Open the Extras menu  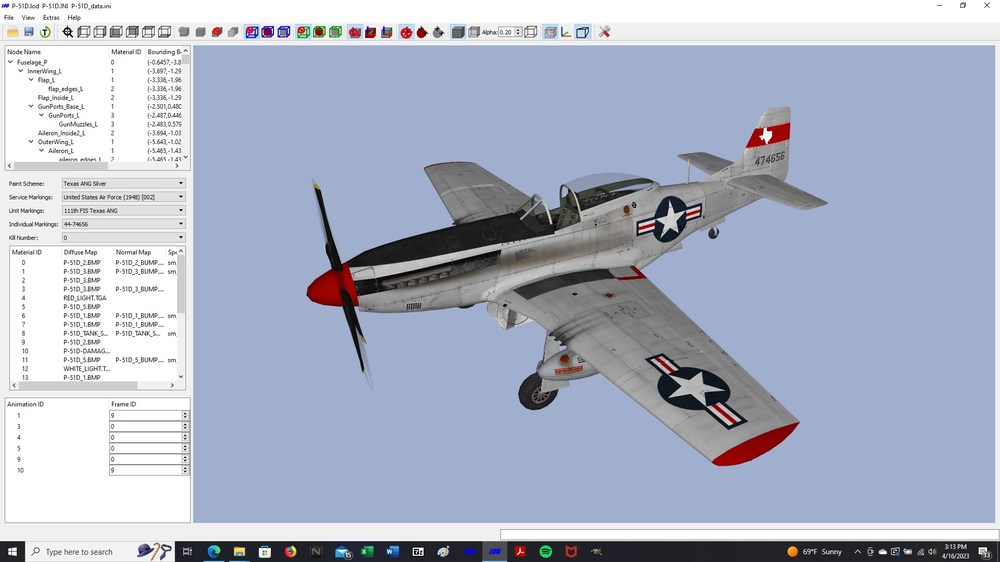(51, 18)
